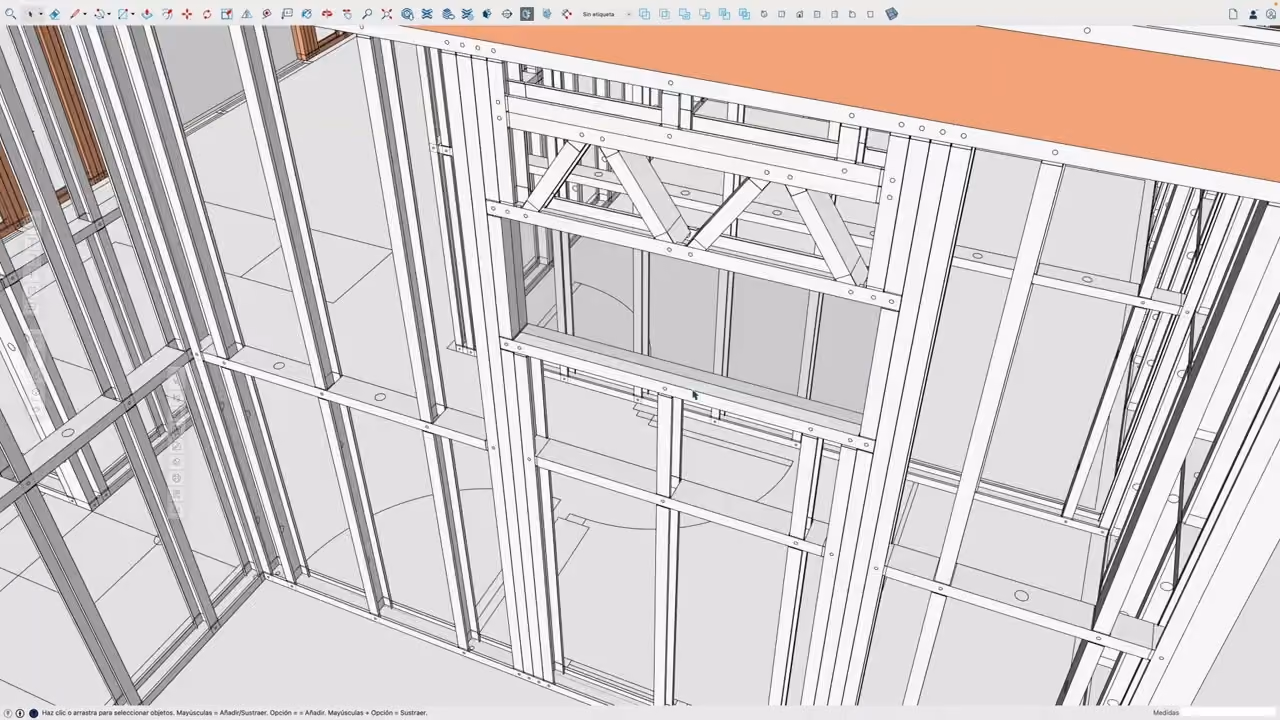
Task: Click the last solid tools icon (Split)
Action: coord(744,14)
